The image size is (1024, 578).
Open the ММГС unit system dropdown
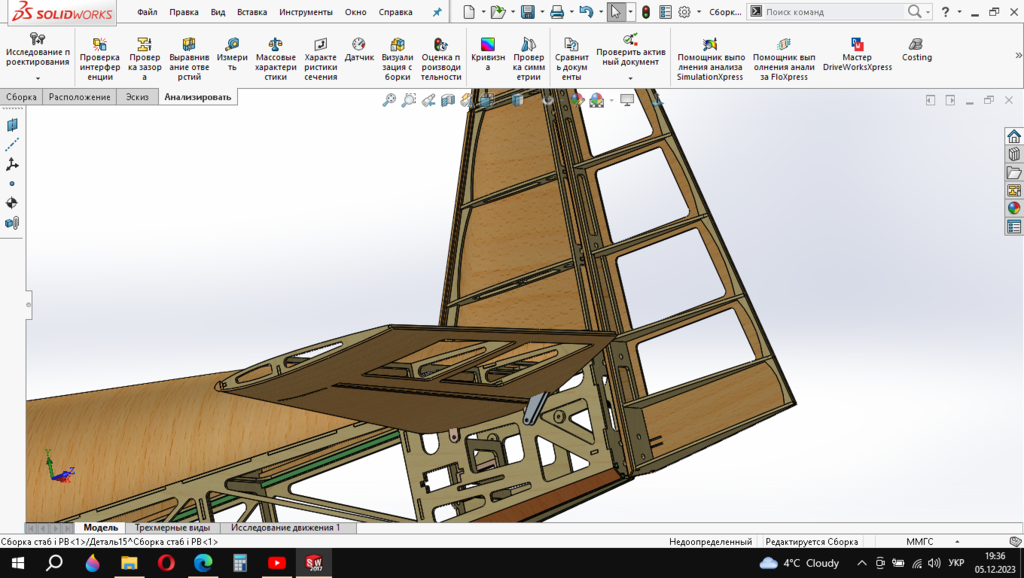point(919,542)
